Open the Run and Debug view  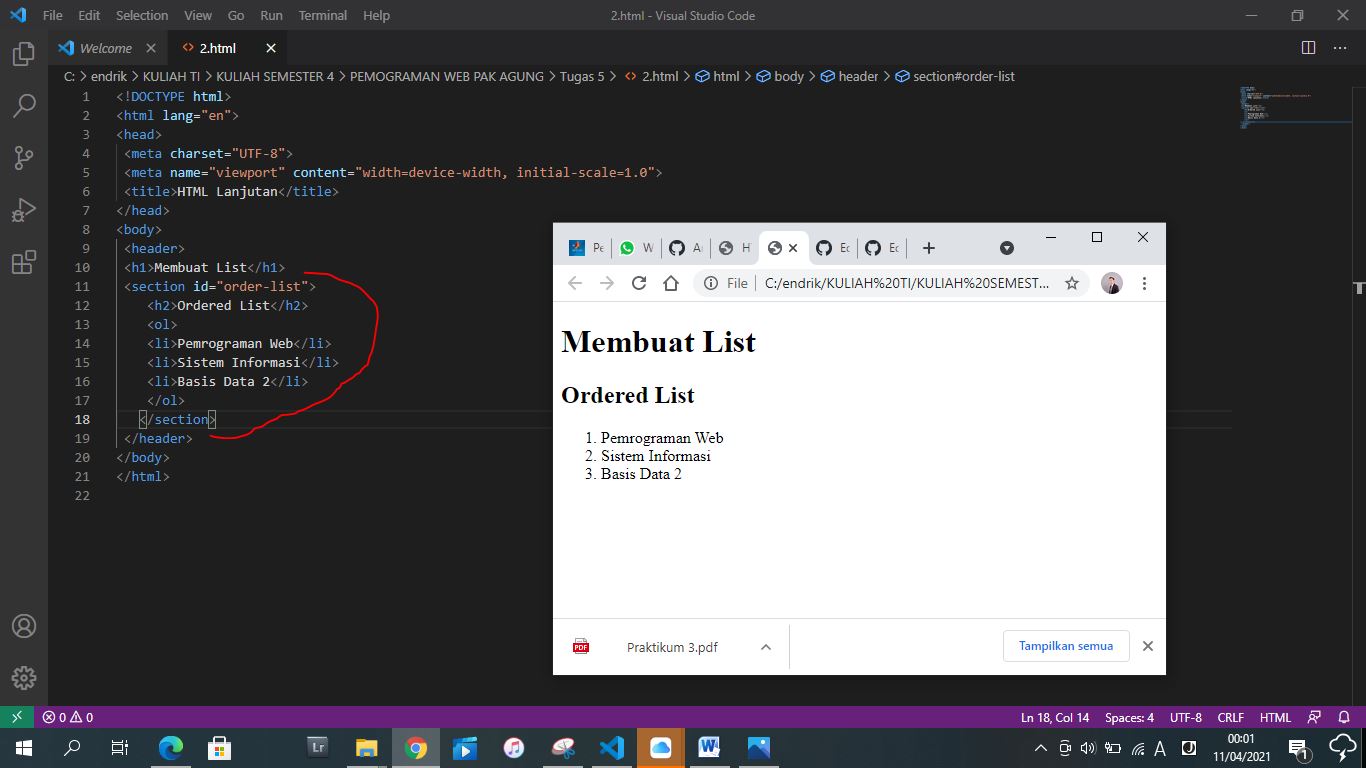[24, 210]
